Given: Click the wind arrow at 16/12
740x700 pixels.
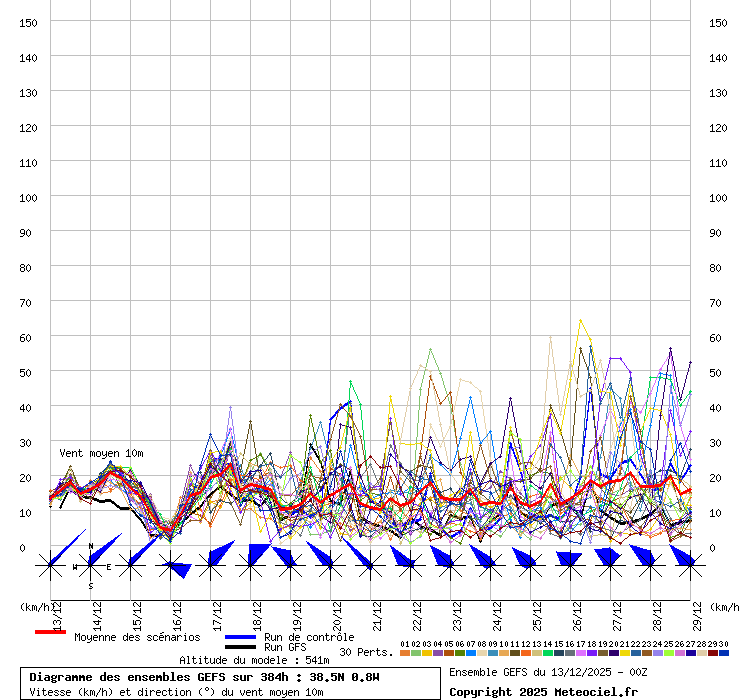Looking at the screenshot, I should (x=172, y=568).
